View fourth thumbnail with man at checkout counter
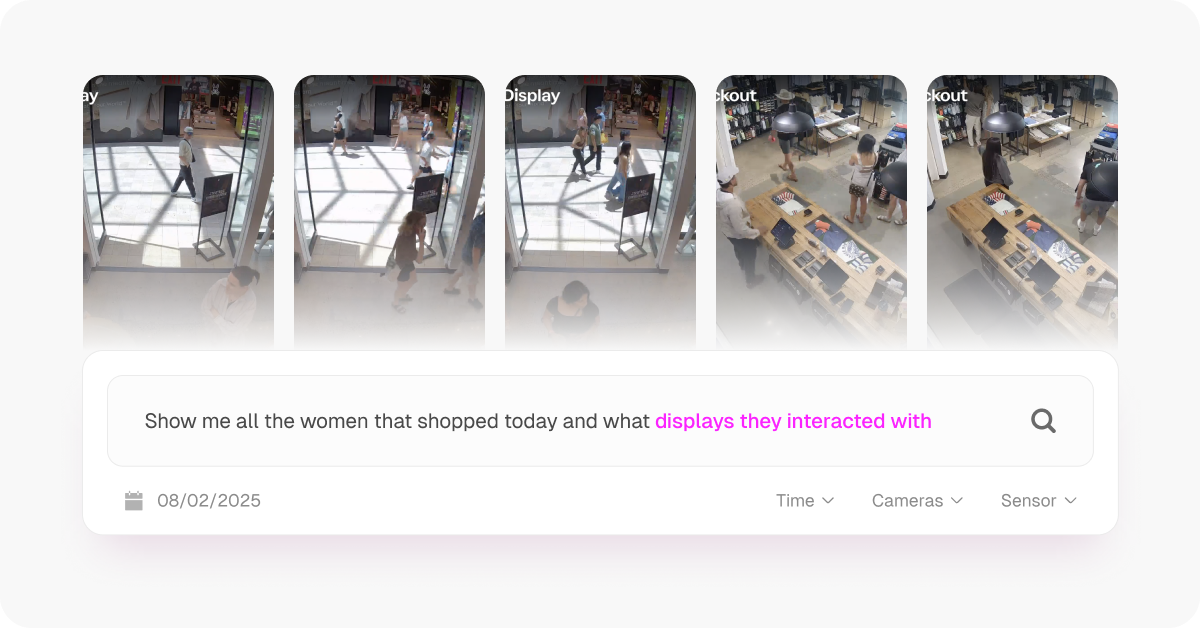The width and height of the screenshot is (1200, 628). (811, 210)
